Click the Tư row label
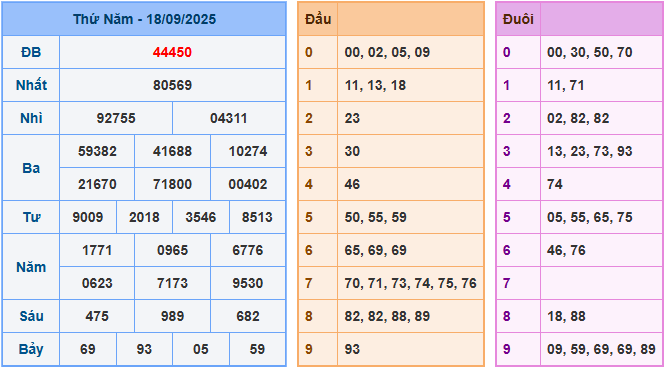This screenshot has width=665, height=367. [x=31, y=218]
